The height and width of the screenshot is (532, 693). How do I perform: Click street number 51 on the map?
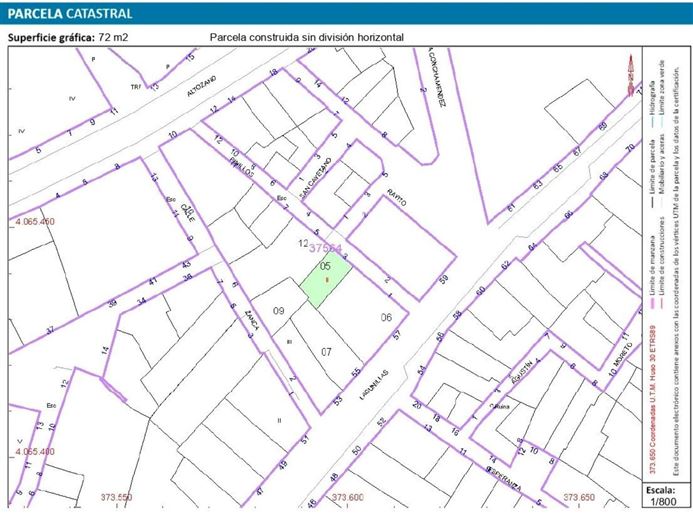pyautogui.click(x=305, y=440)
